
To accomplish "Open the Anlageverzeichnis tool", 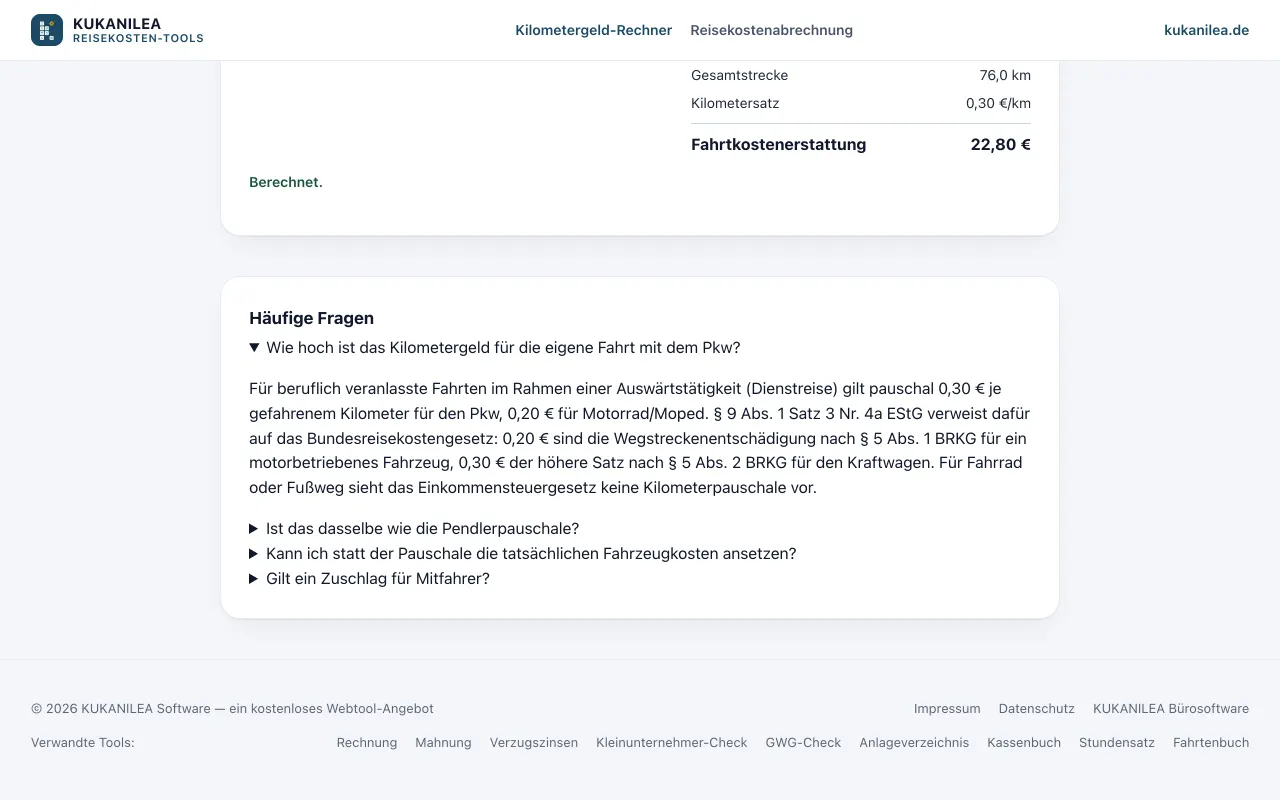I will pyautogui.click(x=914, y=742).
